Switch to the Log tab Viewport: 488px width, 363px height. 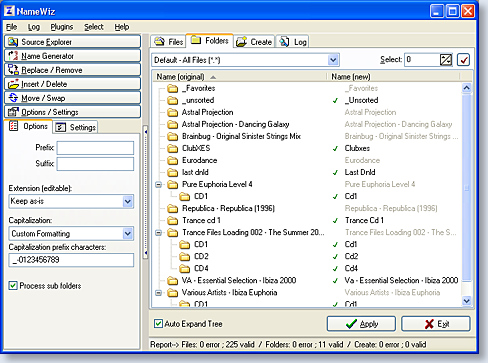click(x=293, y=42)
